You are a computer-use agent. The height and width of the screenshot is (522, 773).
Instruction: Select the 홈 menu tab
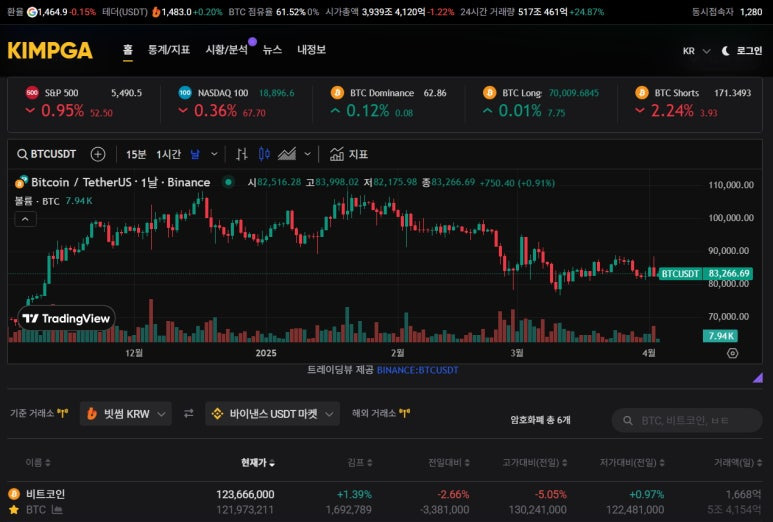click(x=128, y=50)
